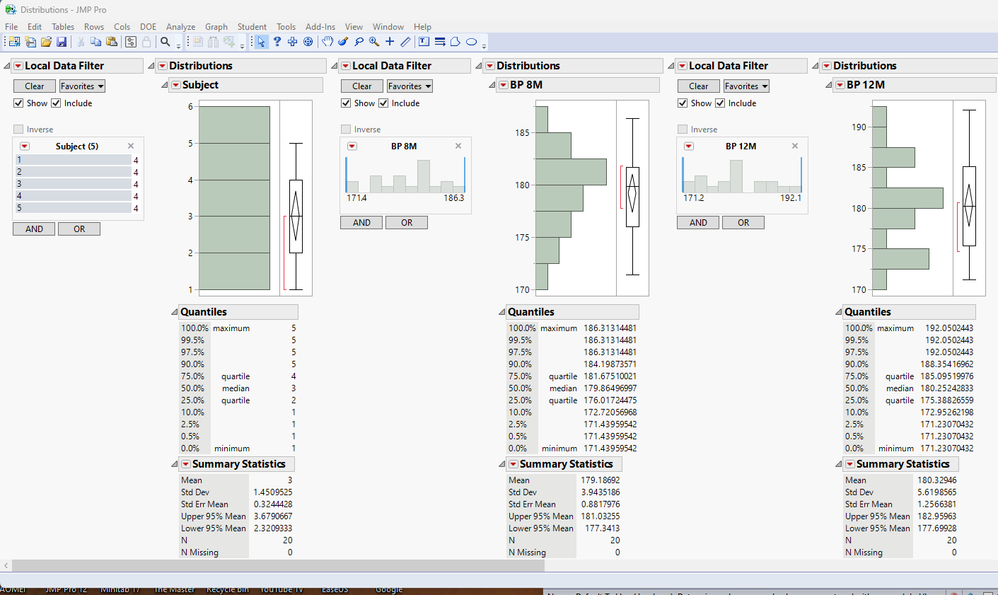This screenshot has width=998, height=595.
Task: Open the Add-Ins menu
Action: (x=320, y=27)
